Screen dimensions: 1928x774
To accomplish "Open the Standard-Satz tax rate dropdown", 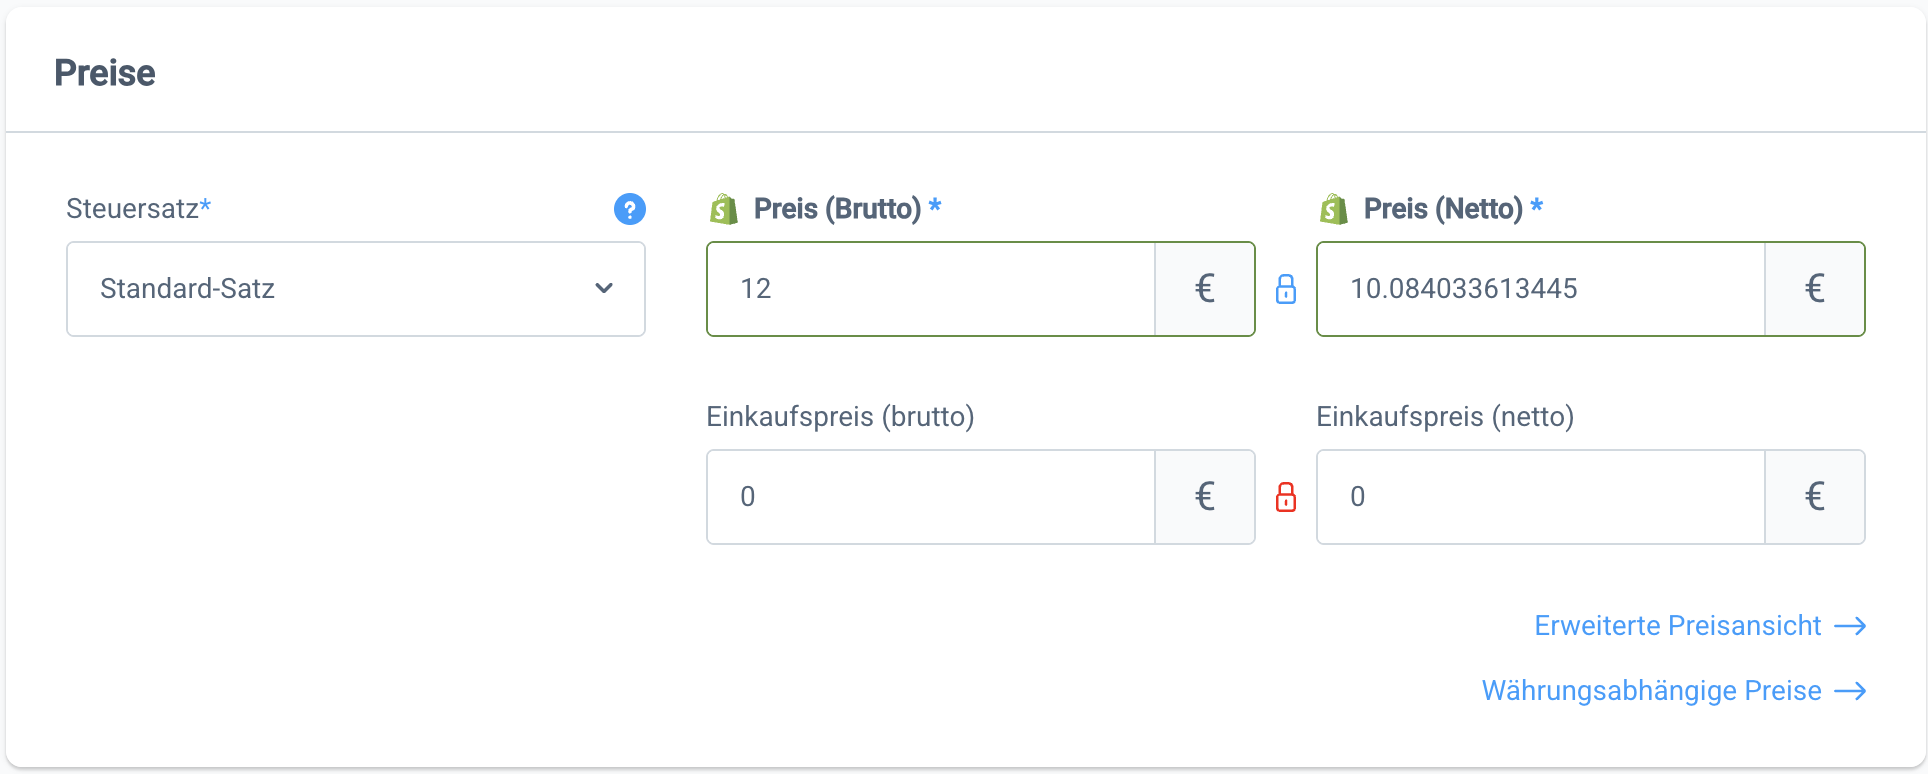I will click(x=340, y=289).
